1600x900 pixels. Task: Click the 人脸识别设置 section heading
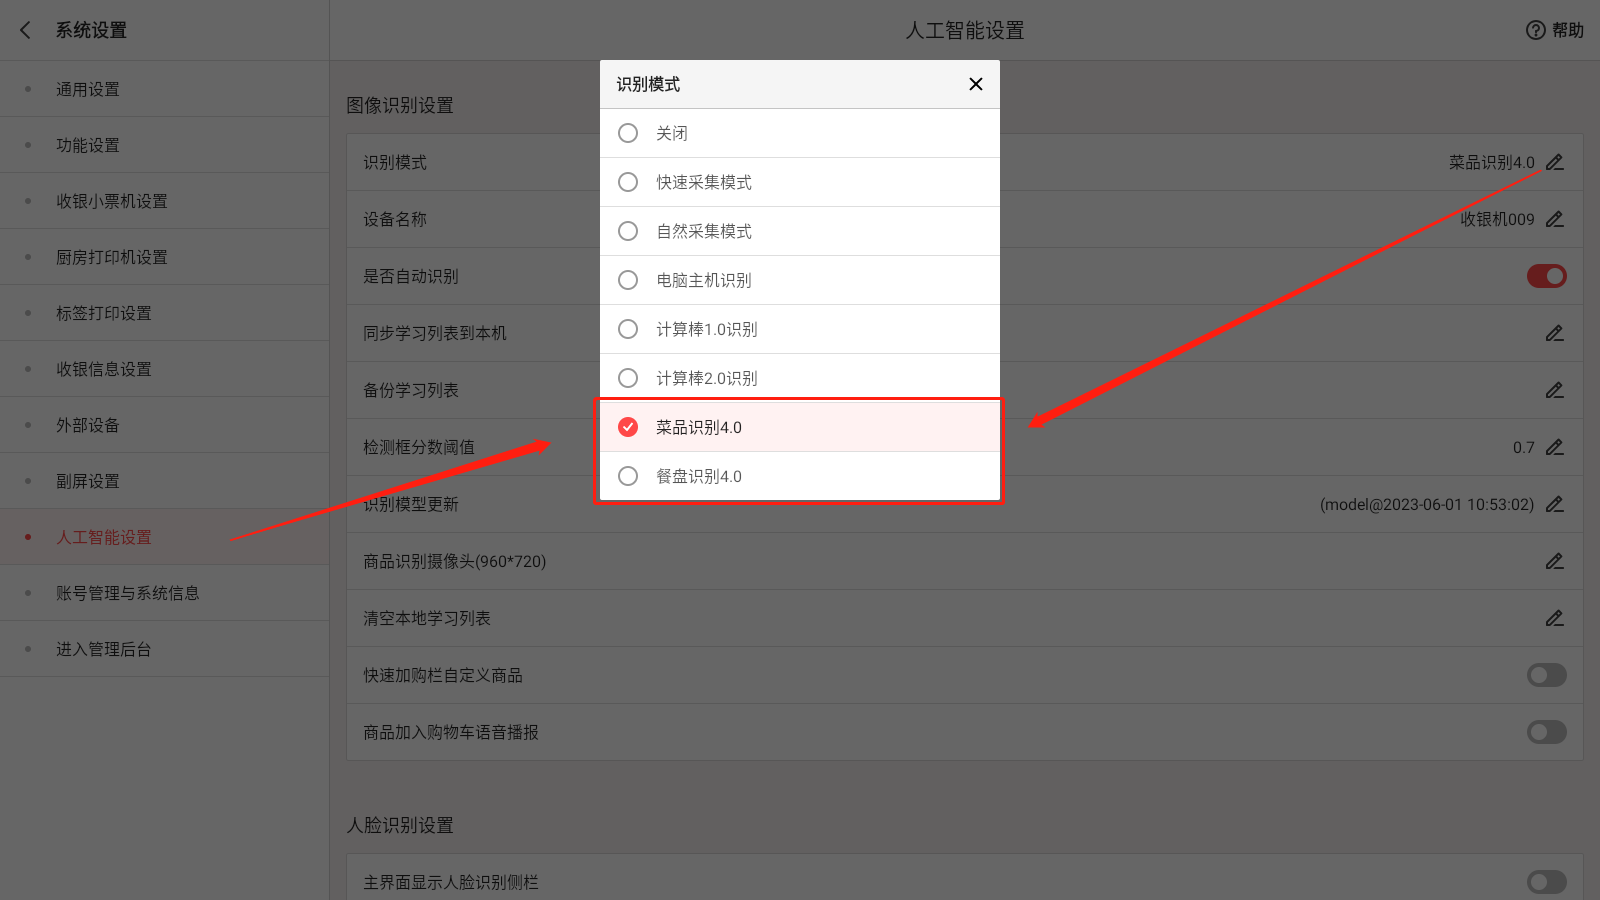400,825
